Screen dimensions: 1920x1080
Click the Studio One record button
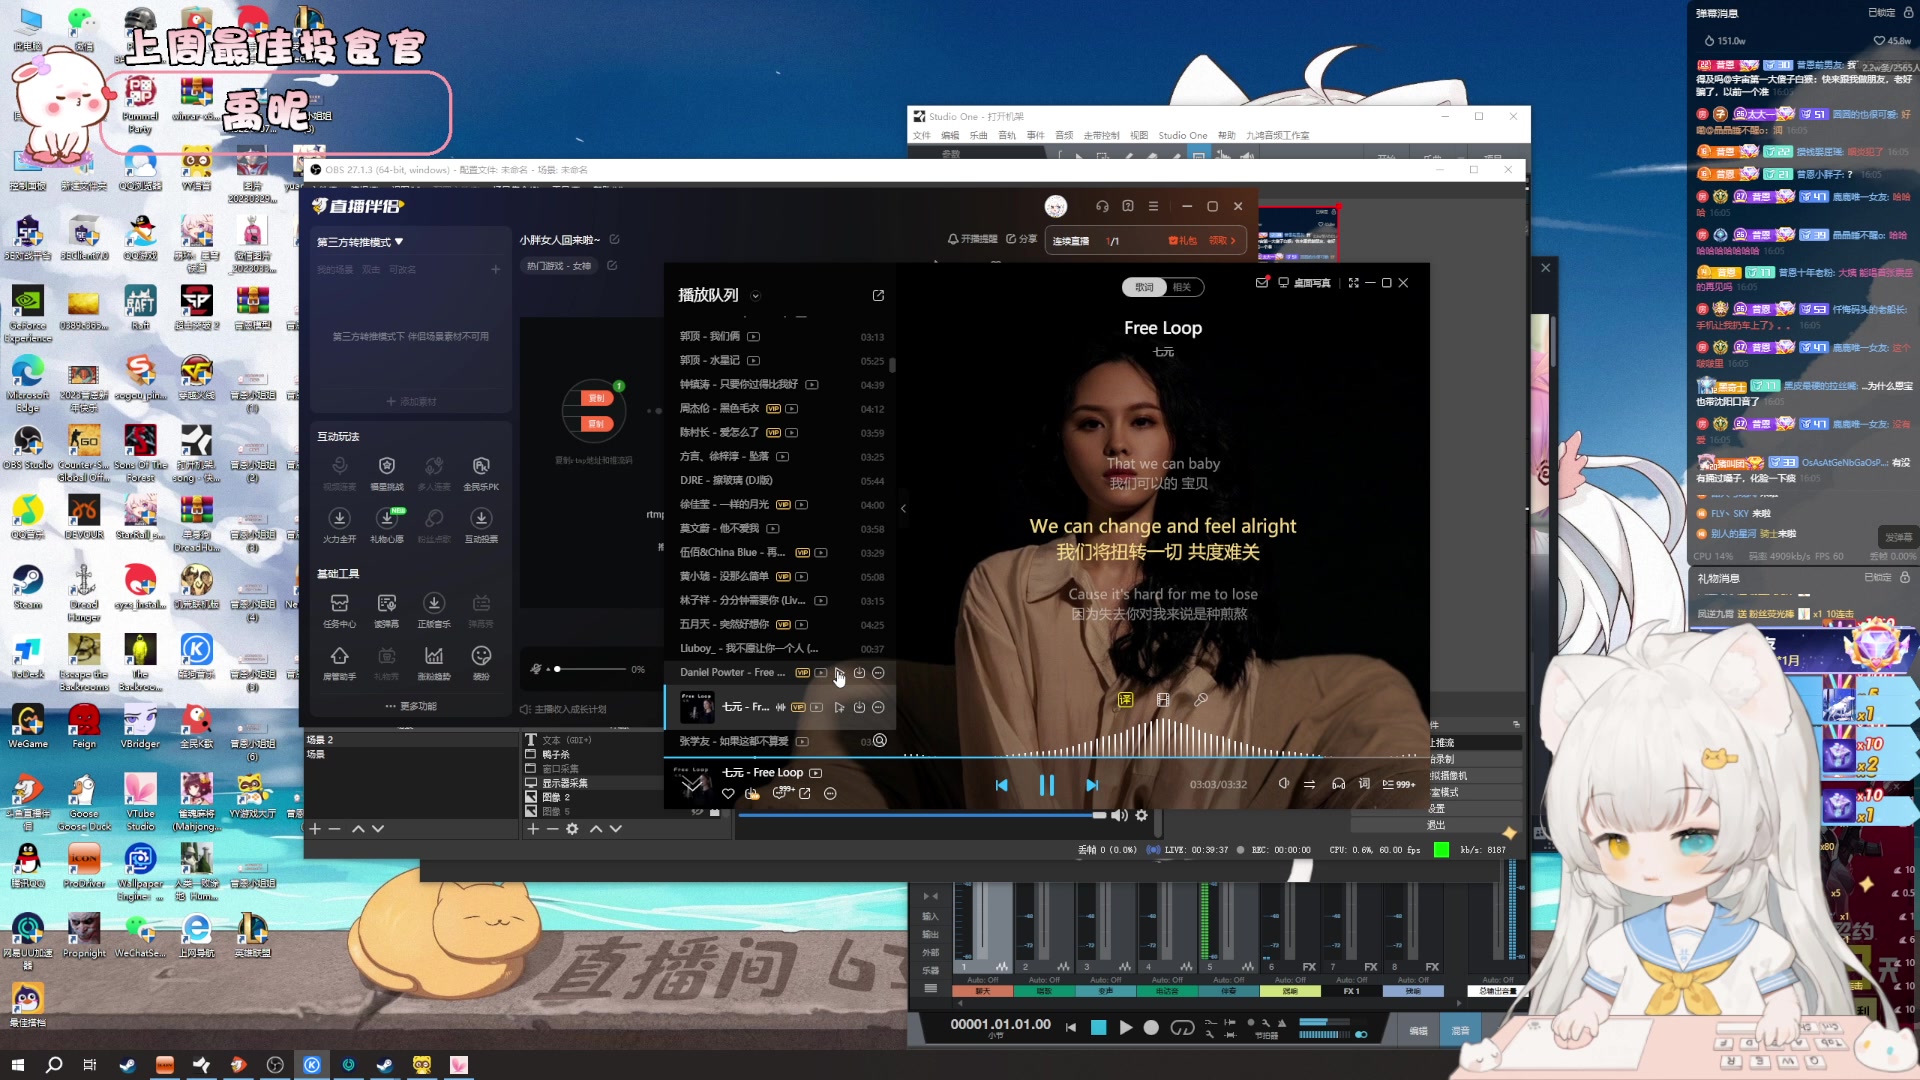[1151, 1027]
